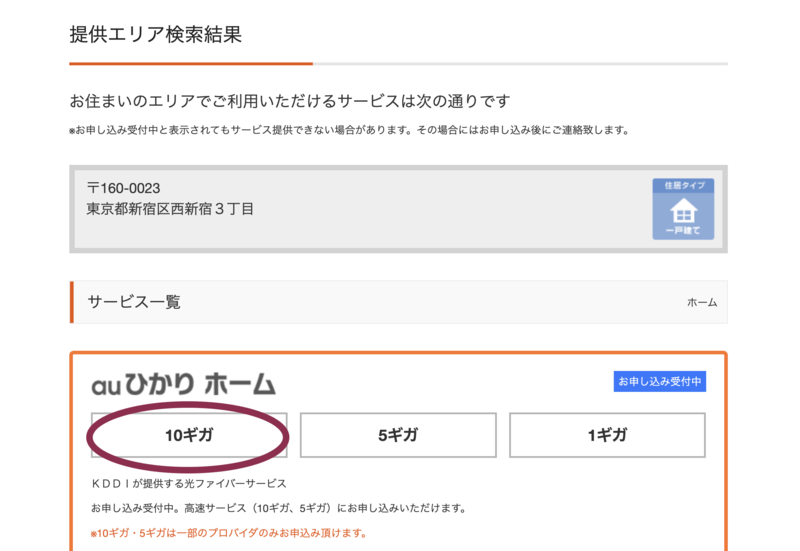Click the サービス一覧 section heading
Viewport: 800px width, 551px height.
point(134,302)
